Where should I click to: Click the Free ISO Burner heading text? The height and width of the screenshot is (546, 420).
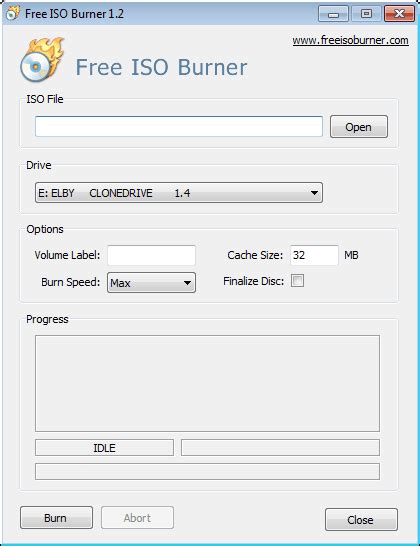[161, 67]
